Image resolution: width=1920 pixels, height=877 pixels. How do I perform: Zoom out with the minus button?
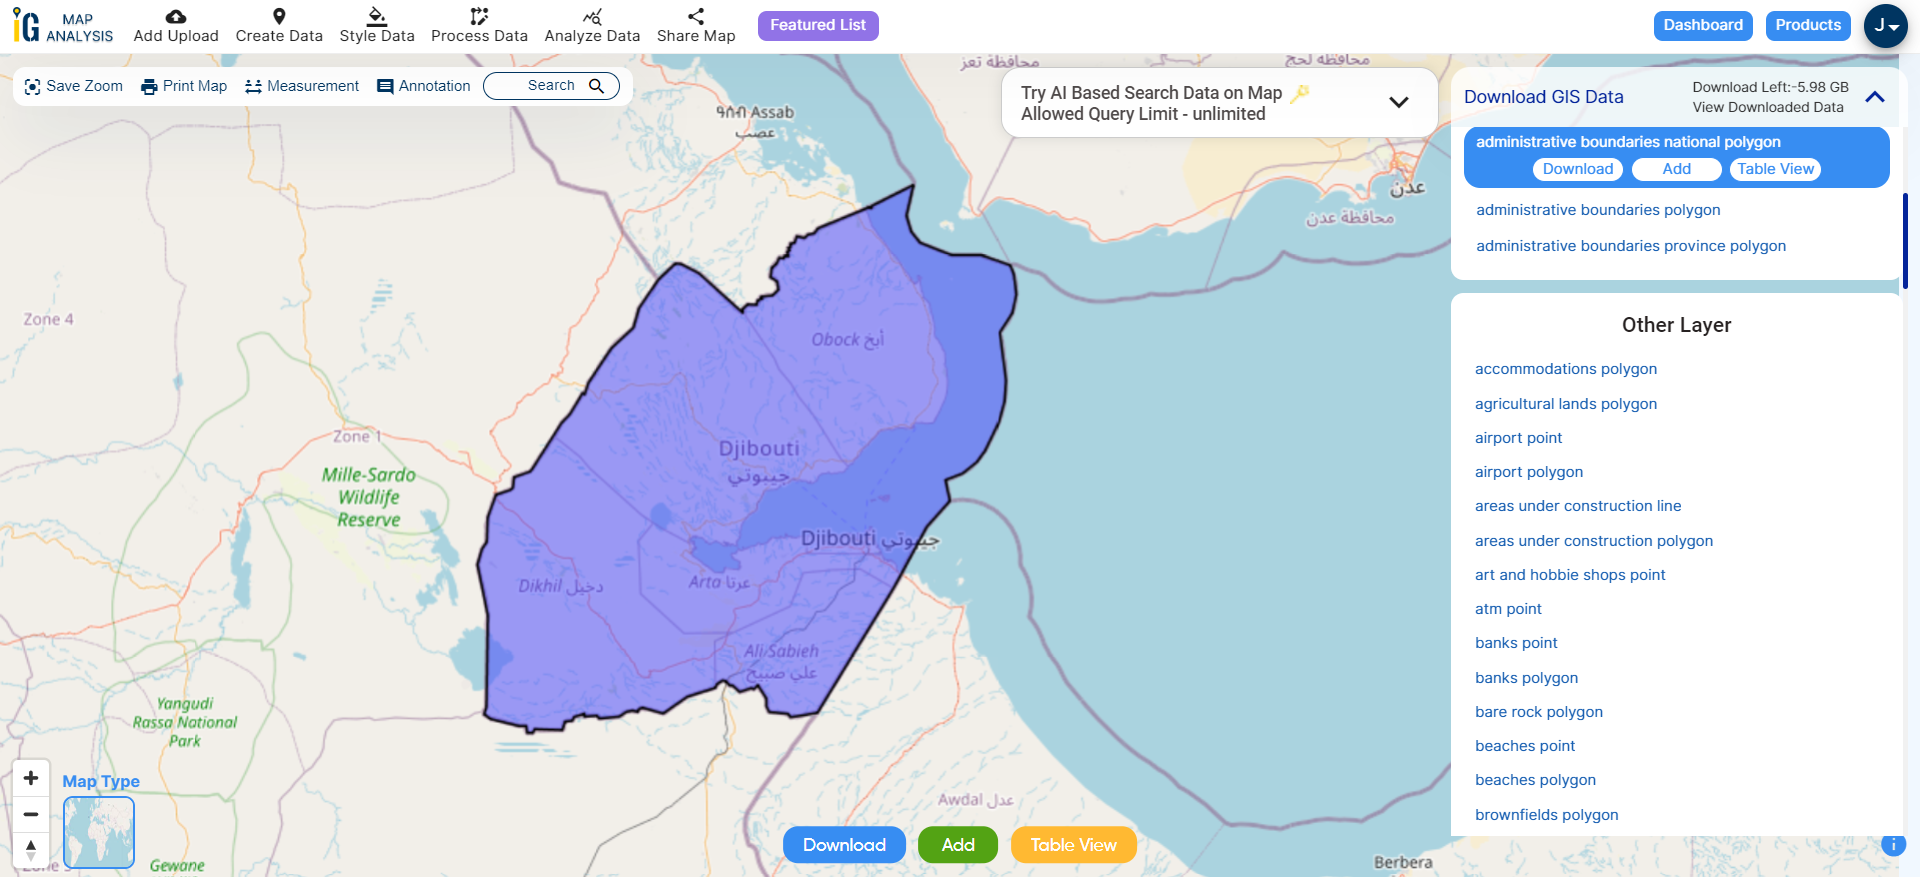pos(31,814)
